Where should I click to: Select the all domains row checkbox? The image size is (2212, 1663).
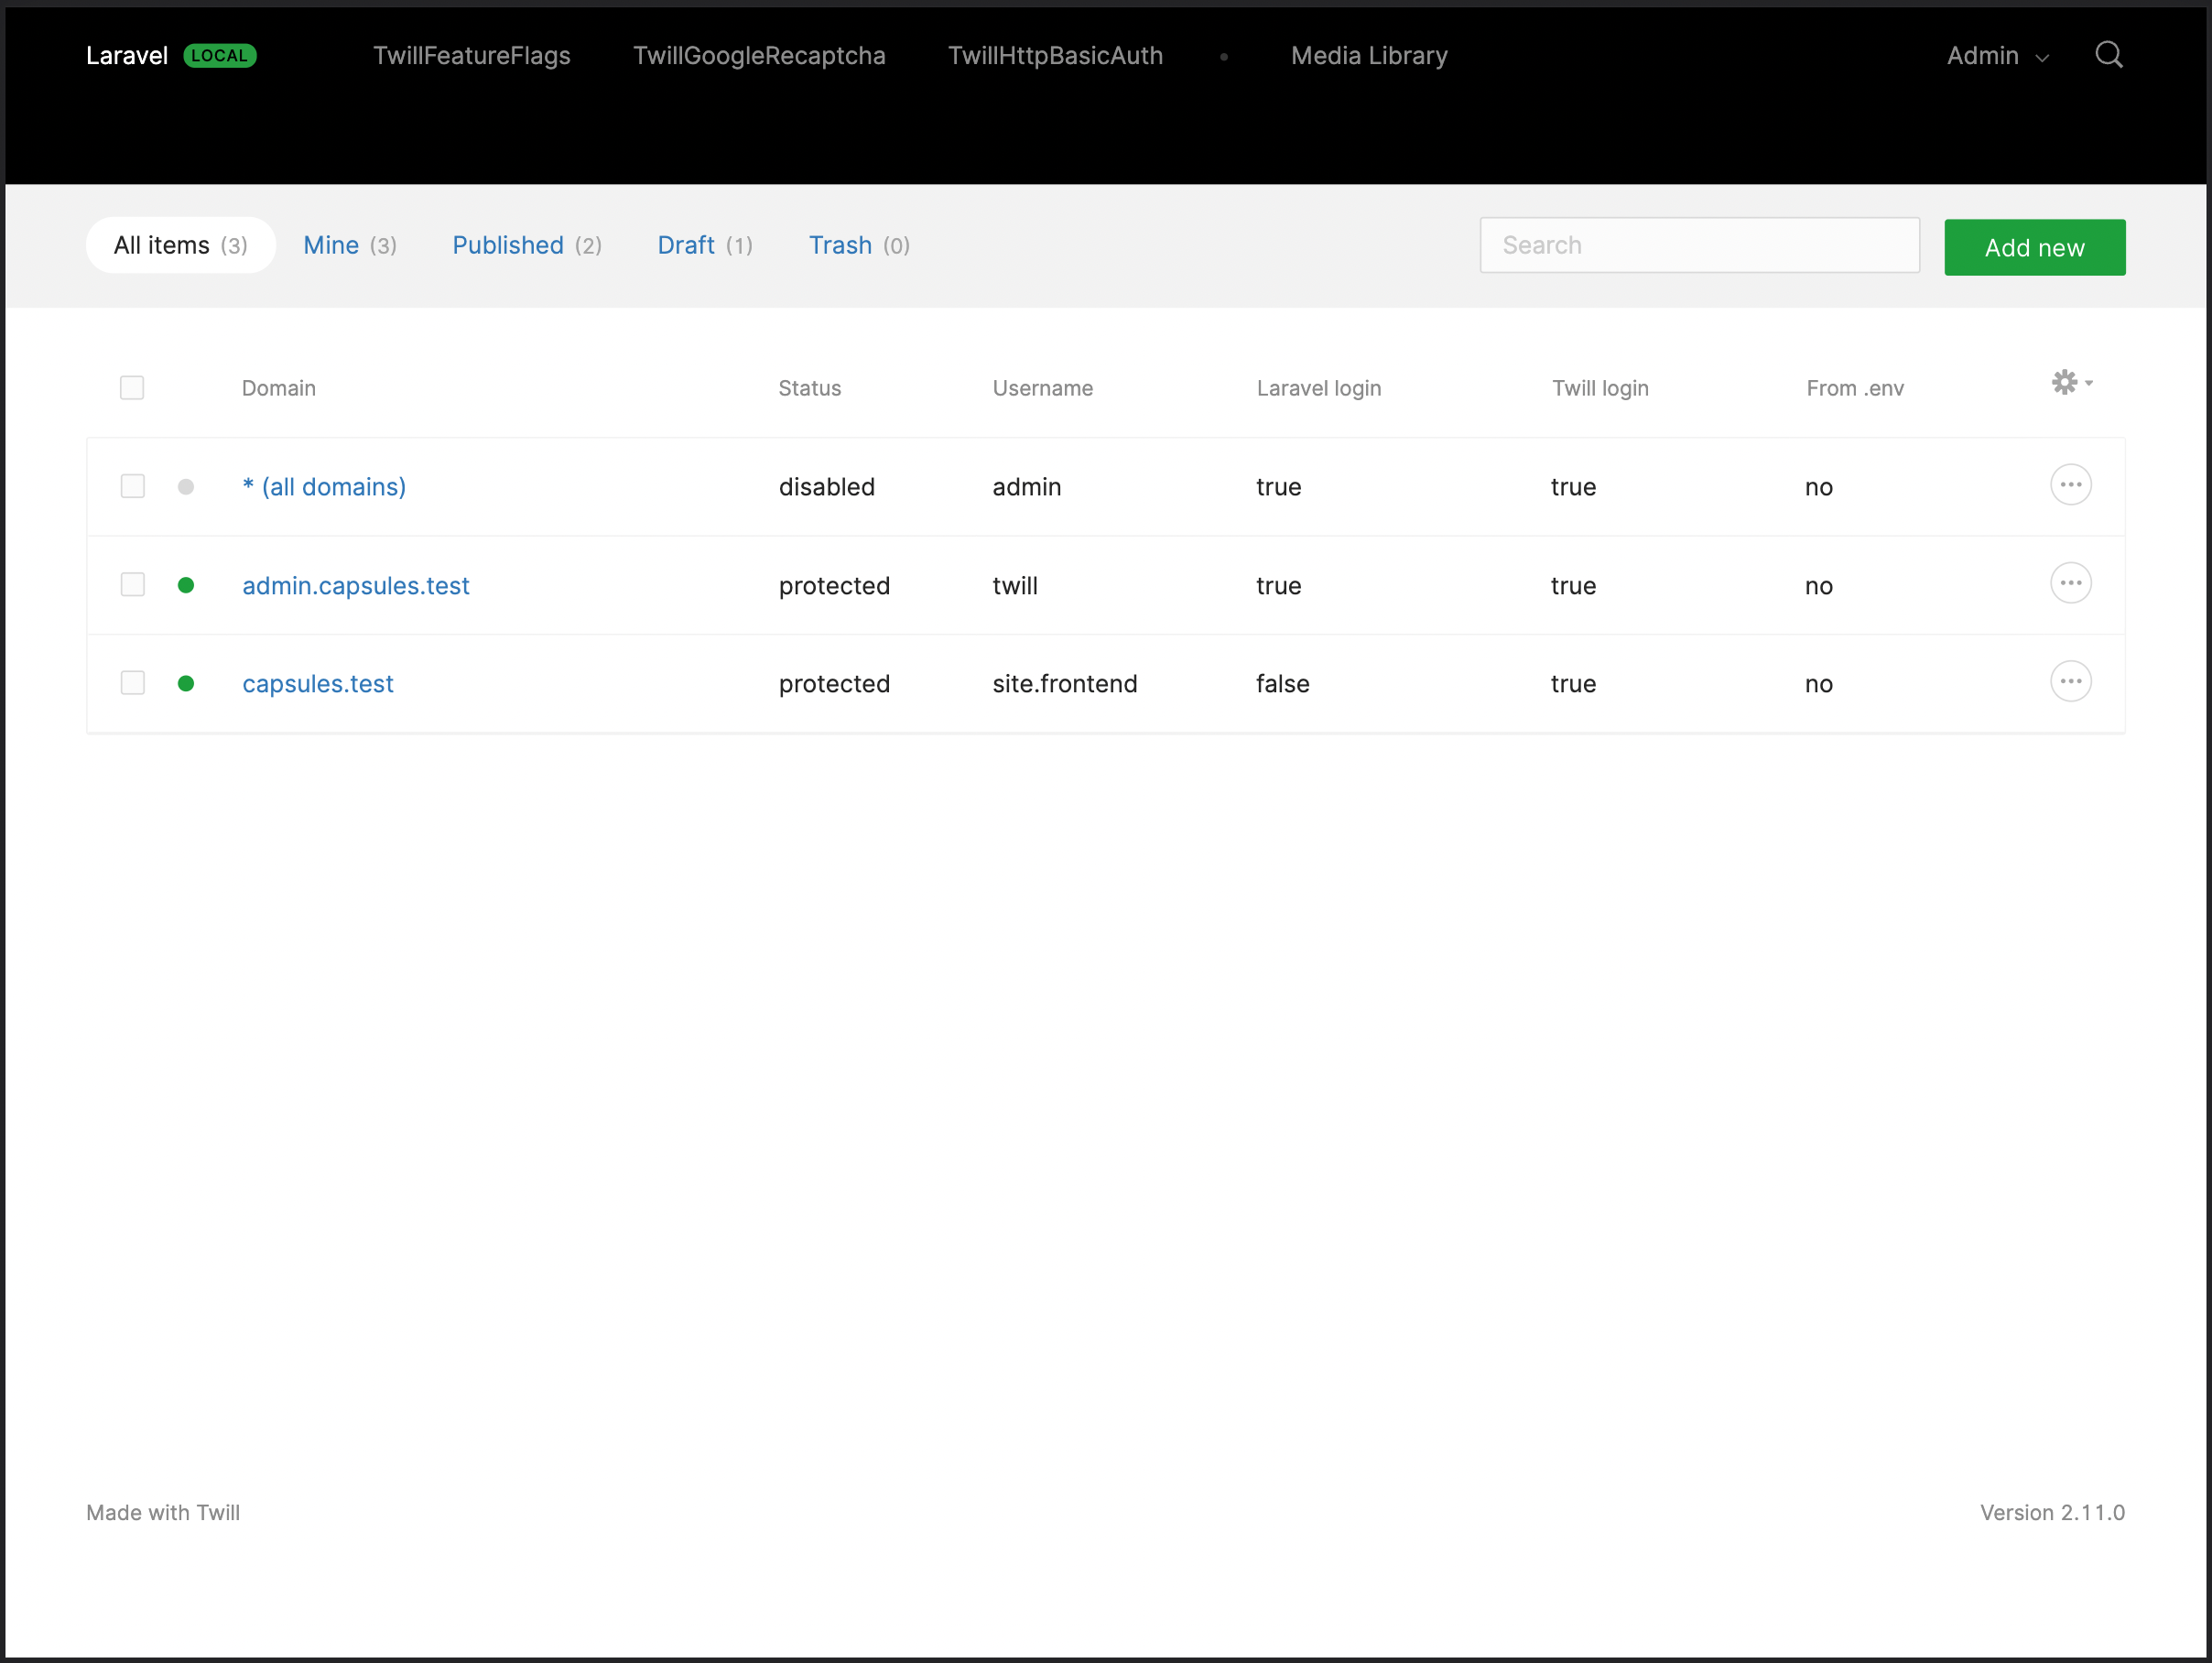coord(133,487)
